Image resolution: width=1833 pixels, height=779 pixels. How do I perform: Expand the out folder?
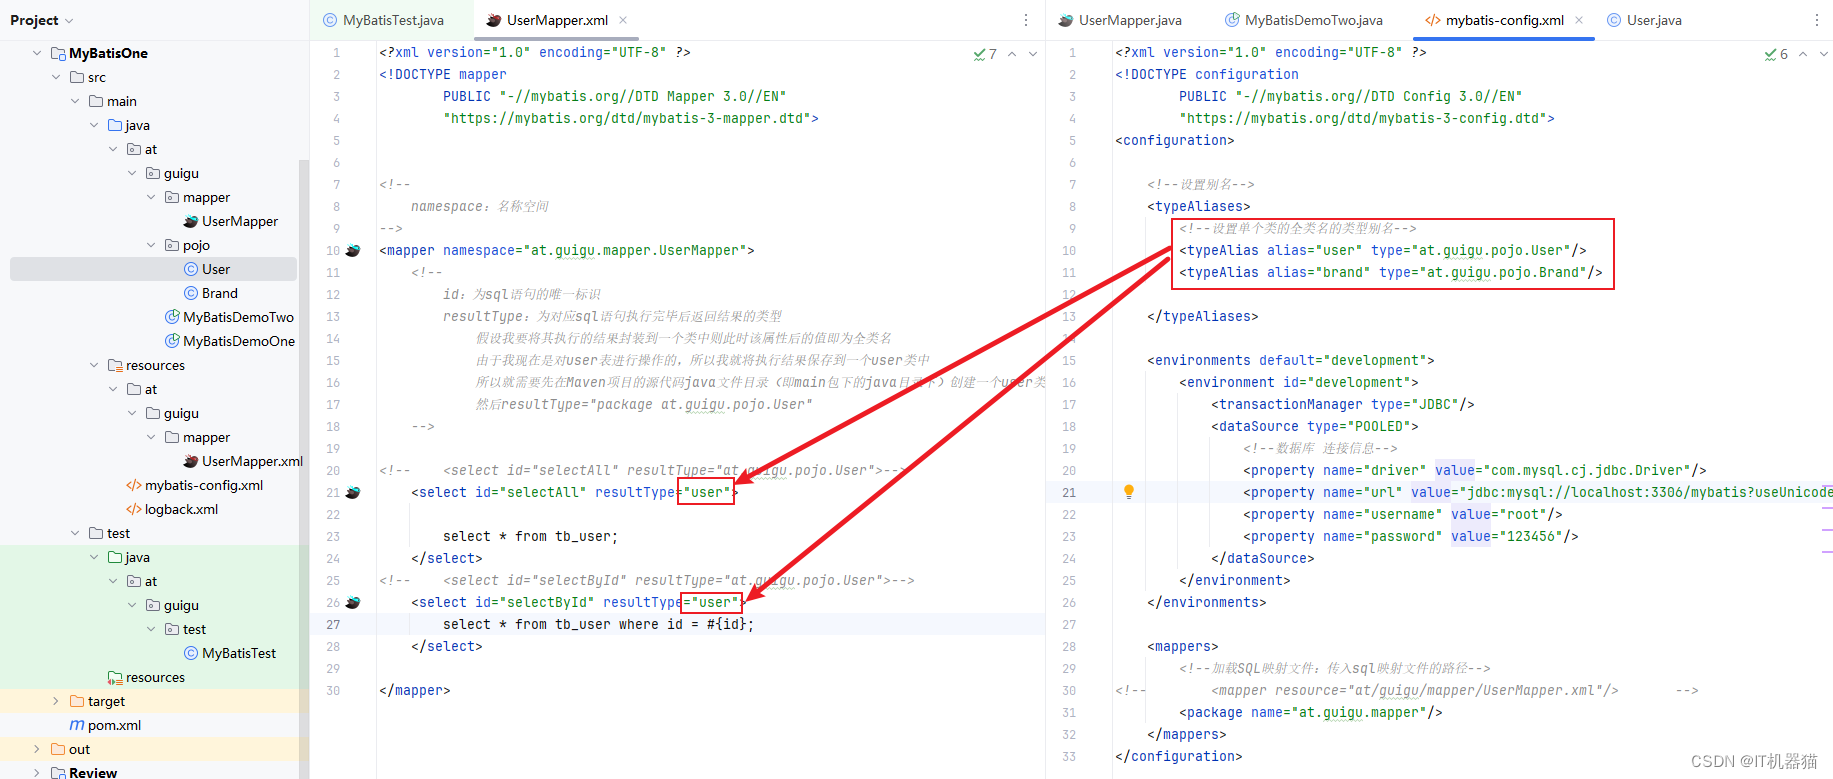tap(37, 749)
